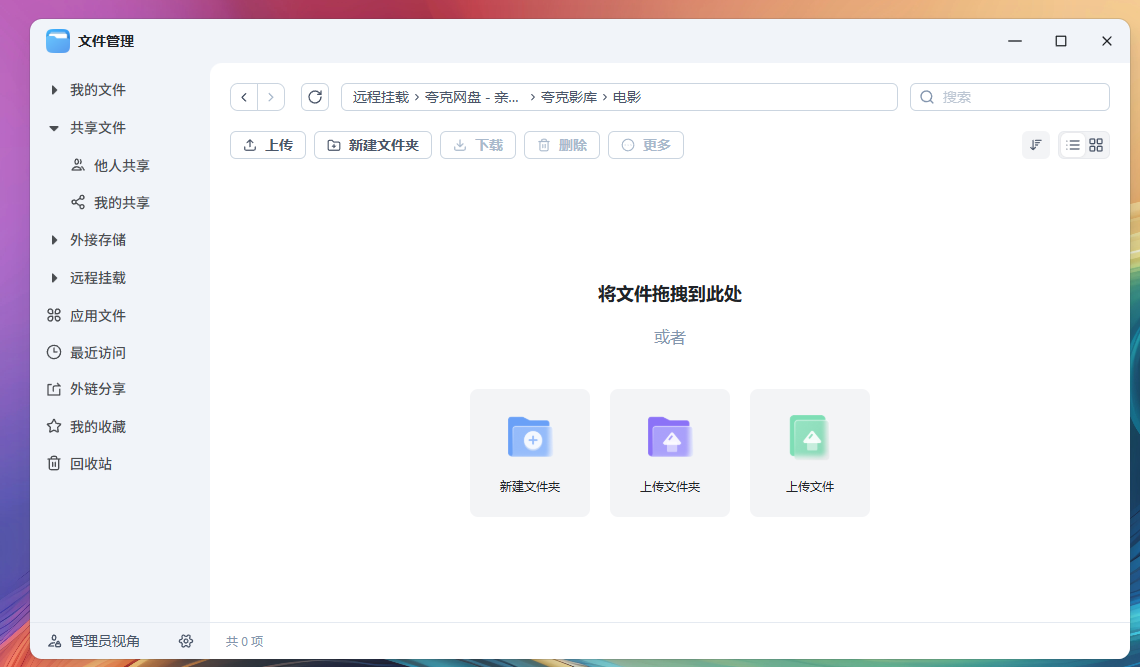1140x667 pixels.
Task: Collapse the Shared Files (共享文件) section
Action: click(x=54, y=128)
